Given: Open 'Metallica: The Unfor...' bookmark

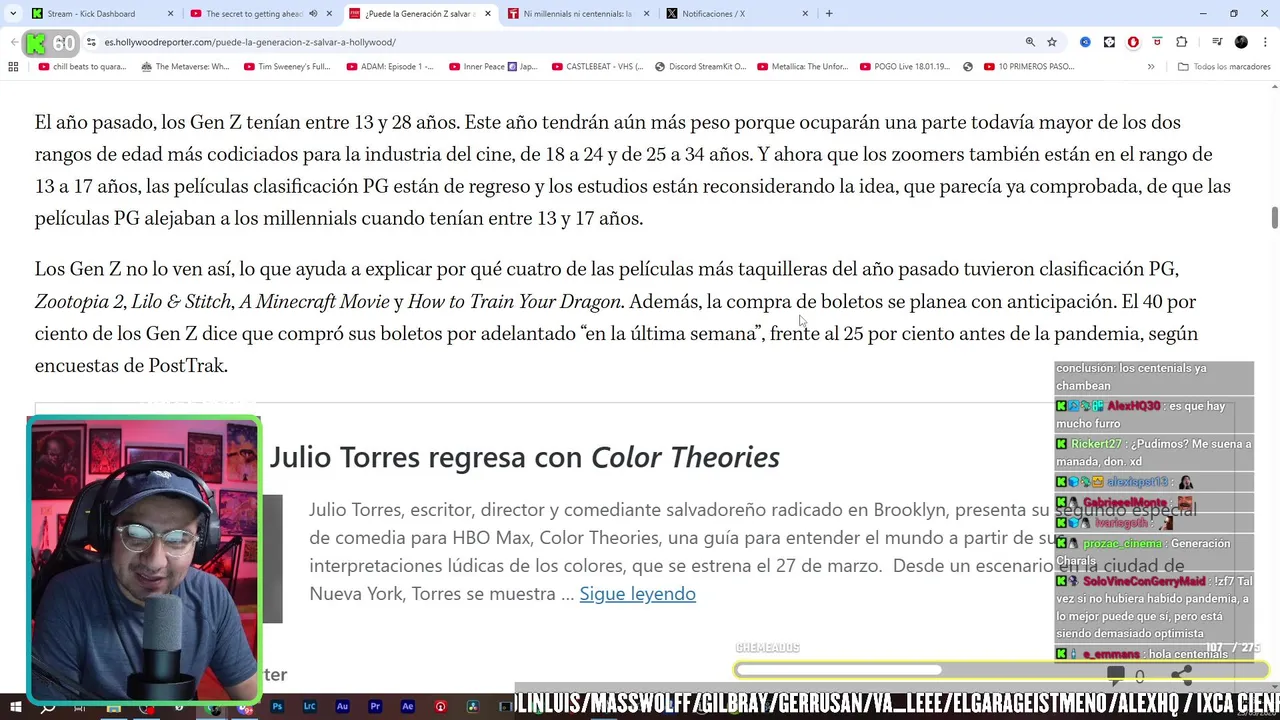Looking at the screenshot, I should 803,67.
